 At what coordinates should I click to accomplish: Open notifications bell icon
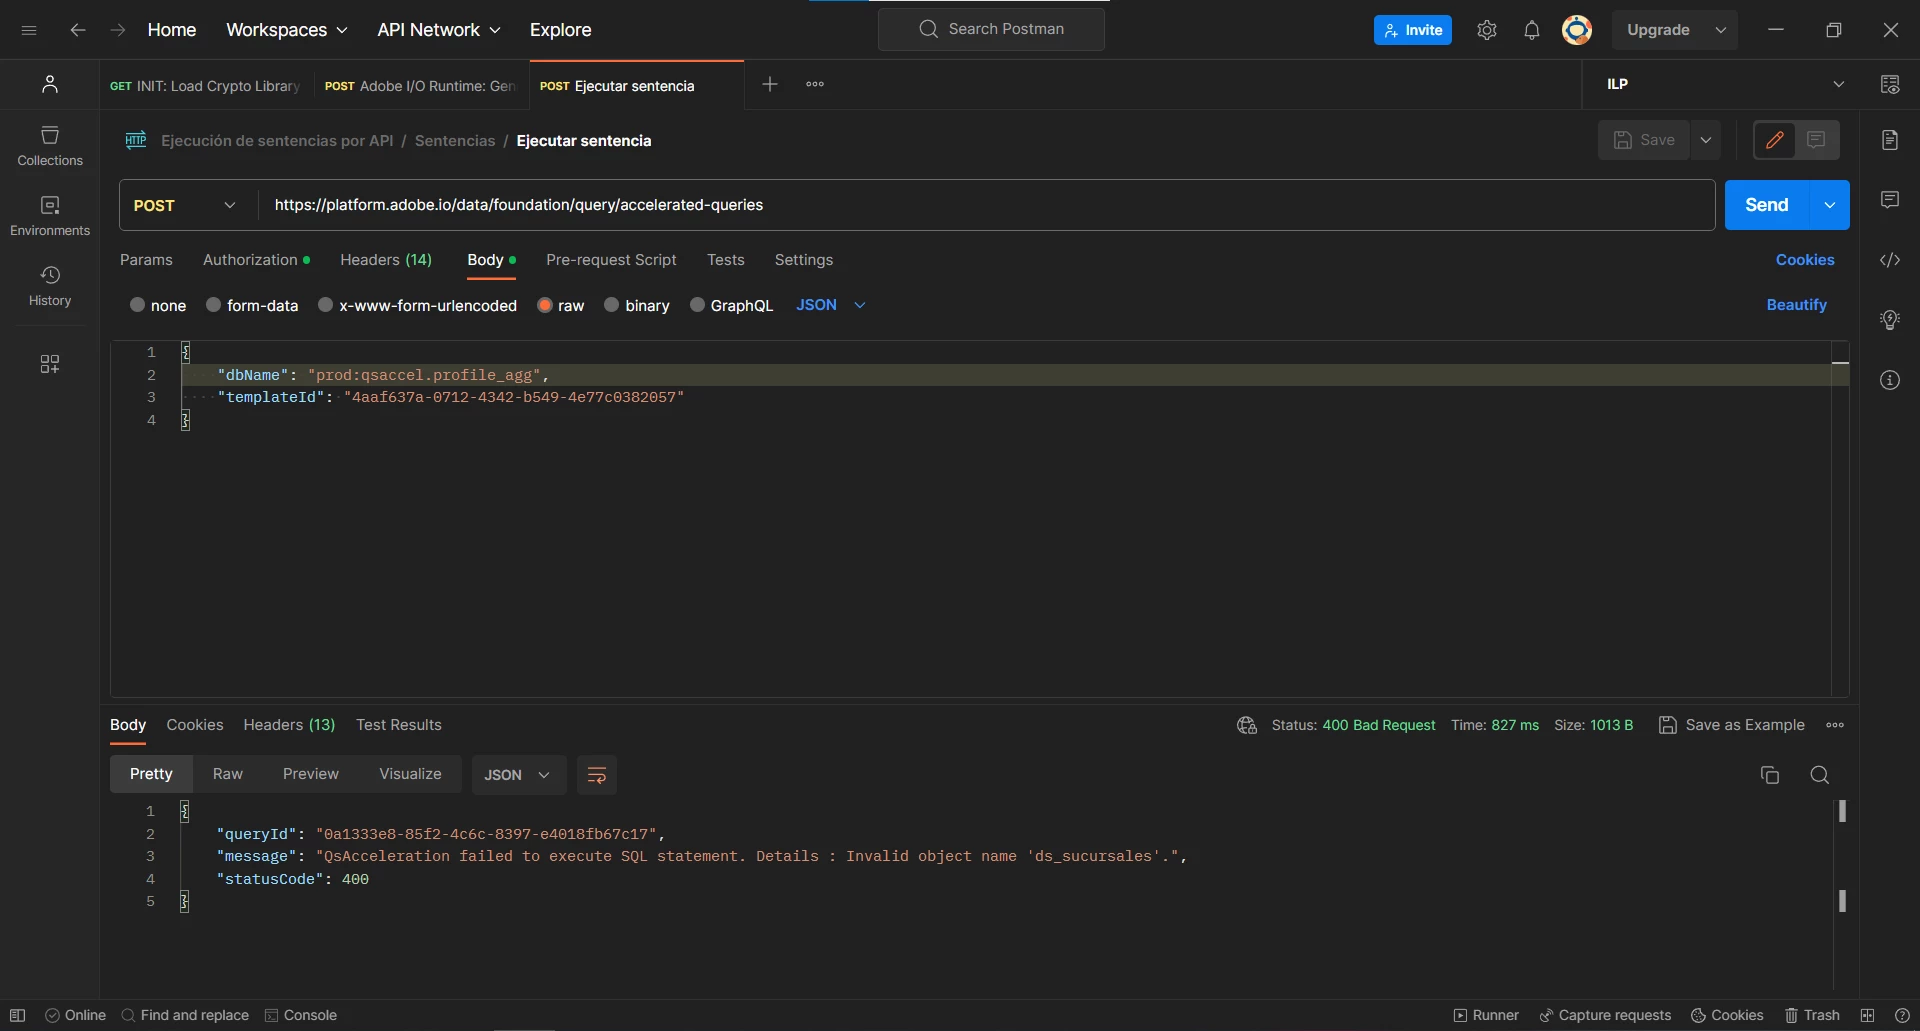(1532, 30)
